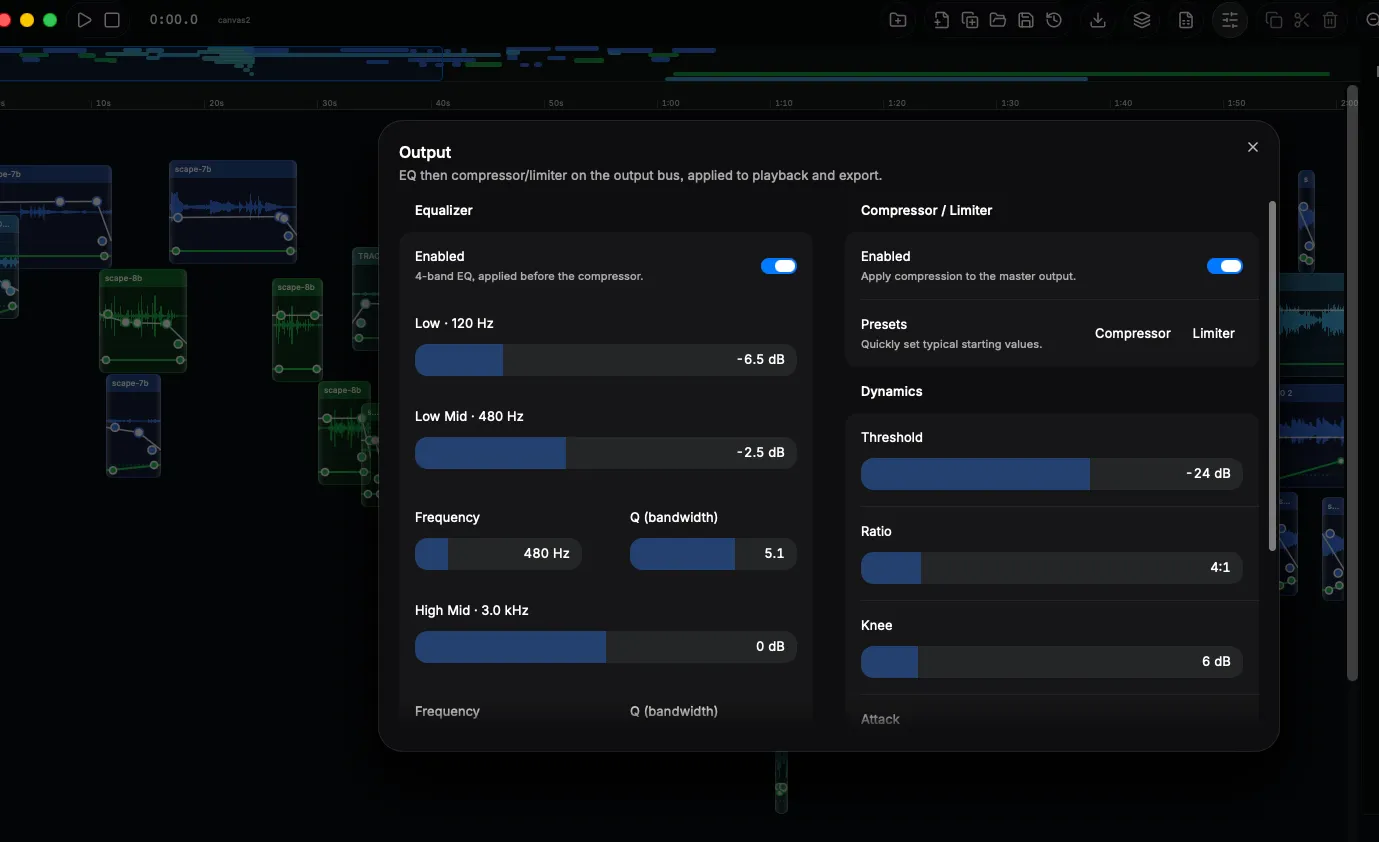Click the Low Mid Frequency 480 Hz slider
Viewport: 1379px width, 842px height.
(x=498, y=553)
